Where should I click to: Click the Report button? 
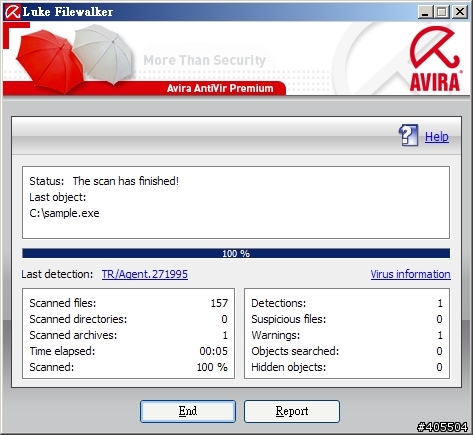292,411
